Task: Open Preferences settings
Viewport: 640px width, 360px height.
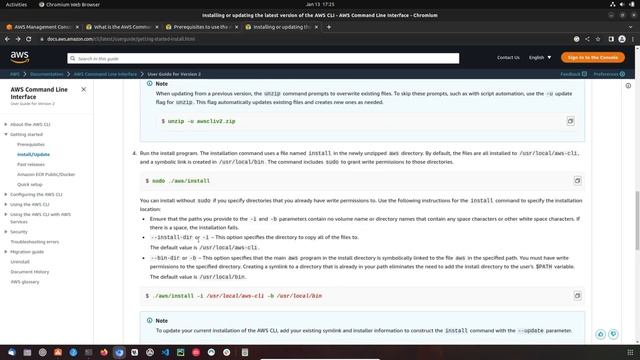Action: [609, 74]
